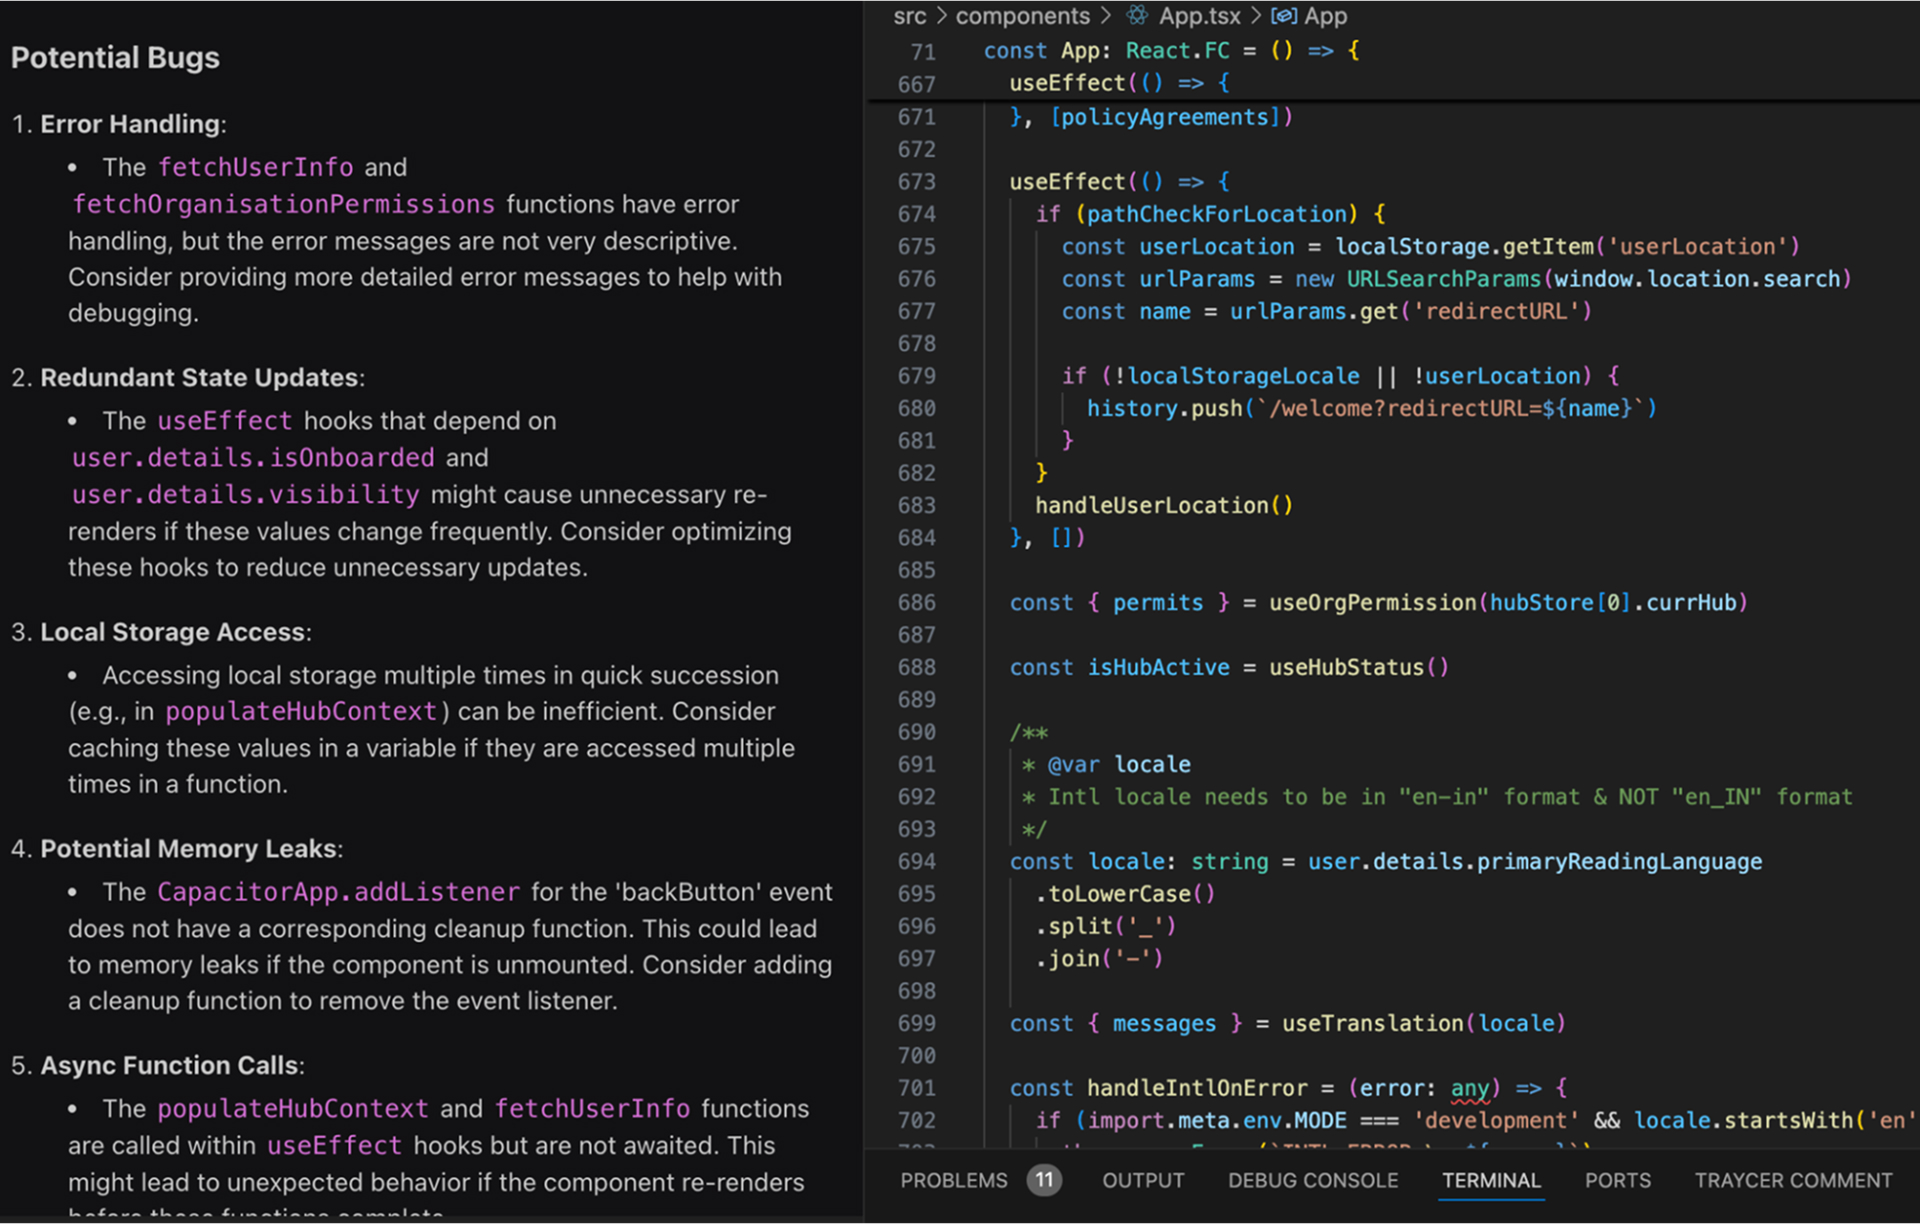The width and height of the screenshot is (1920, 1224).
Task: Click sticky line 71 const App declaration
Action: coord(1171,51)
